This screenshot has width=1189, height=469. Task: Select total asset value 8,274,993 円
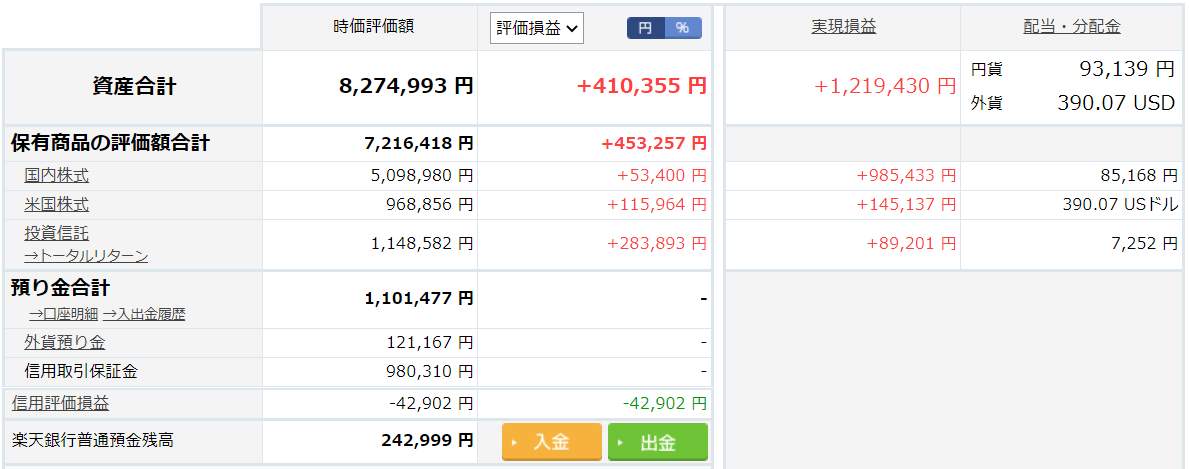tap(406, 86)
